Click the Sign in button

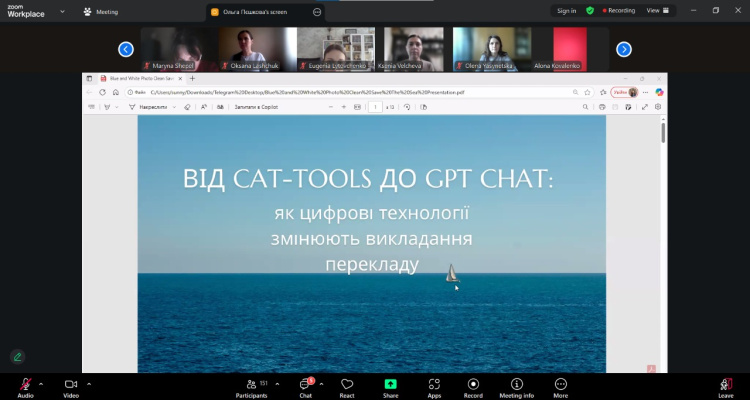[566, 11]
